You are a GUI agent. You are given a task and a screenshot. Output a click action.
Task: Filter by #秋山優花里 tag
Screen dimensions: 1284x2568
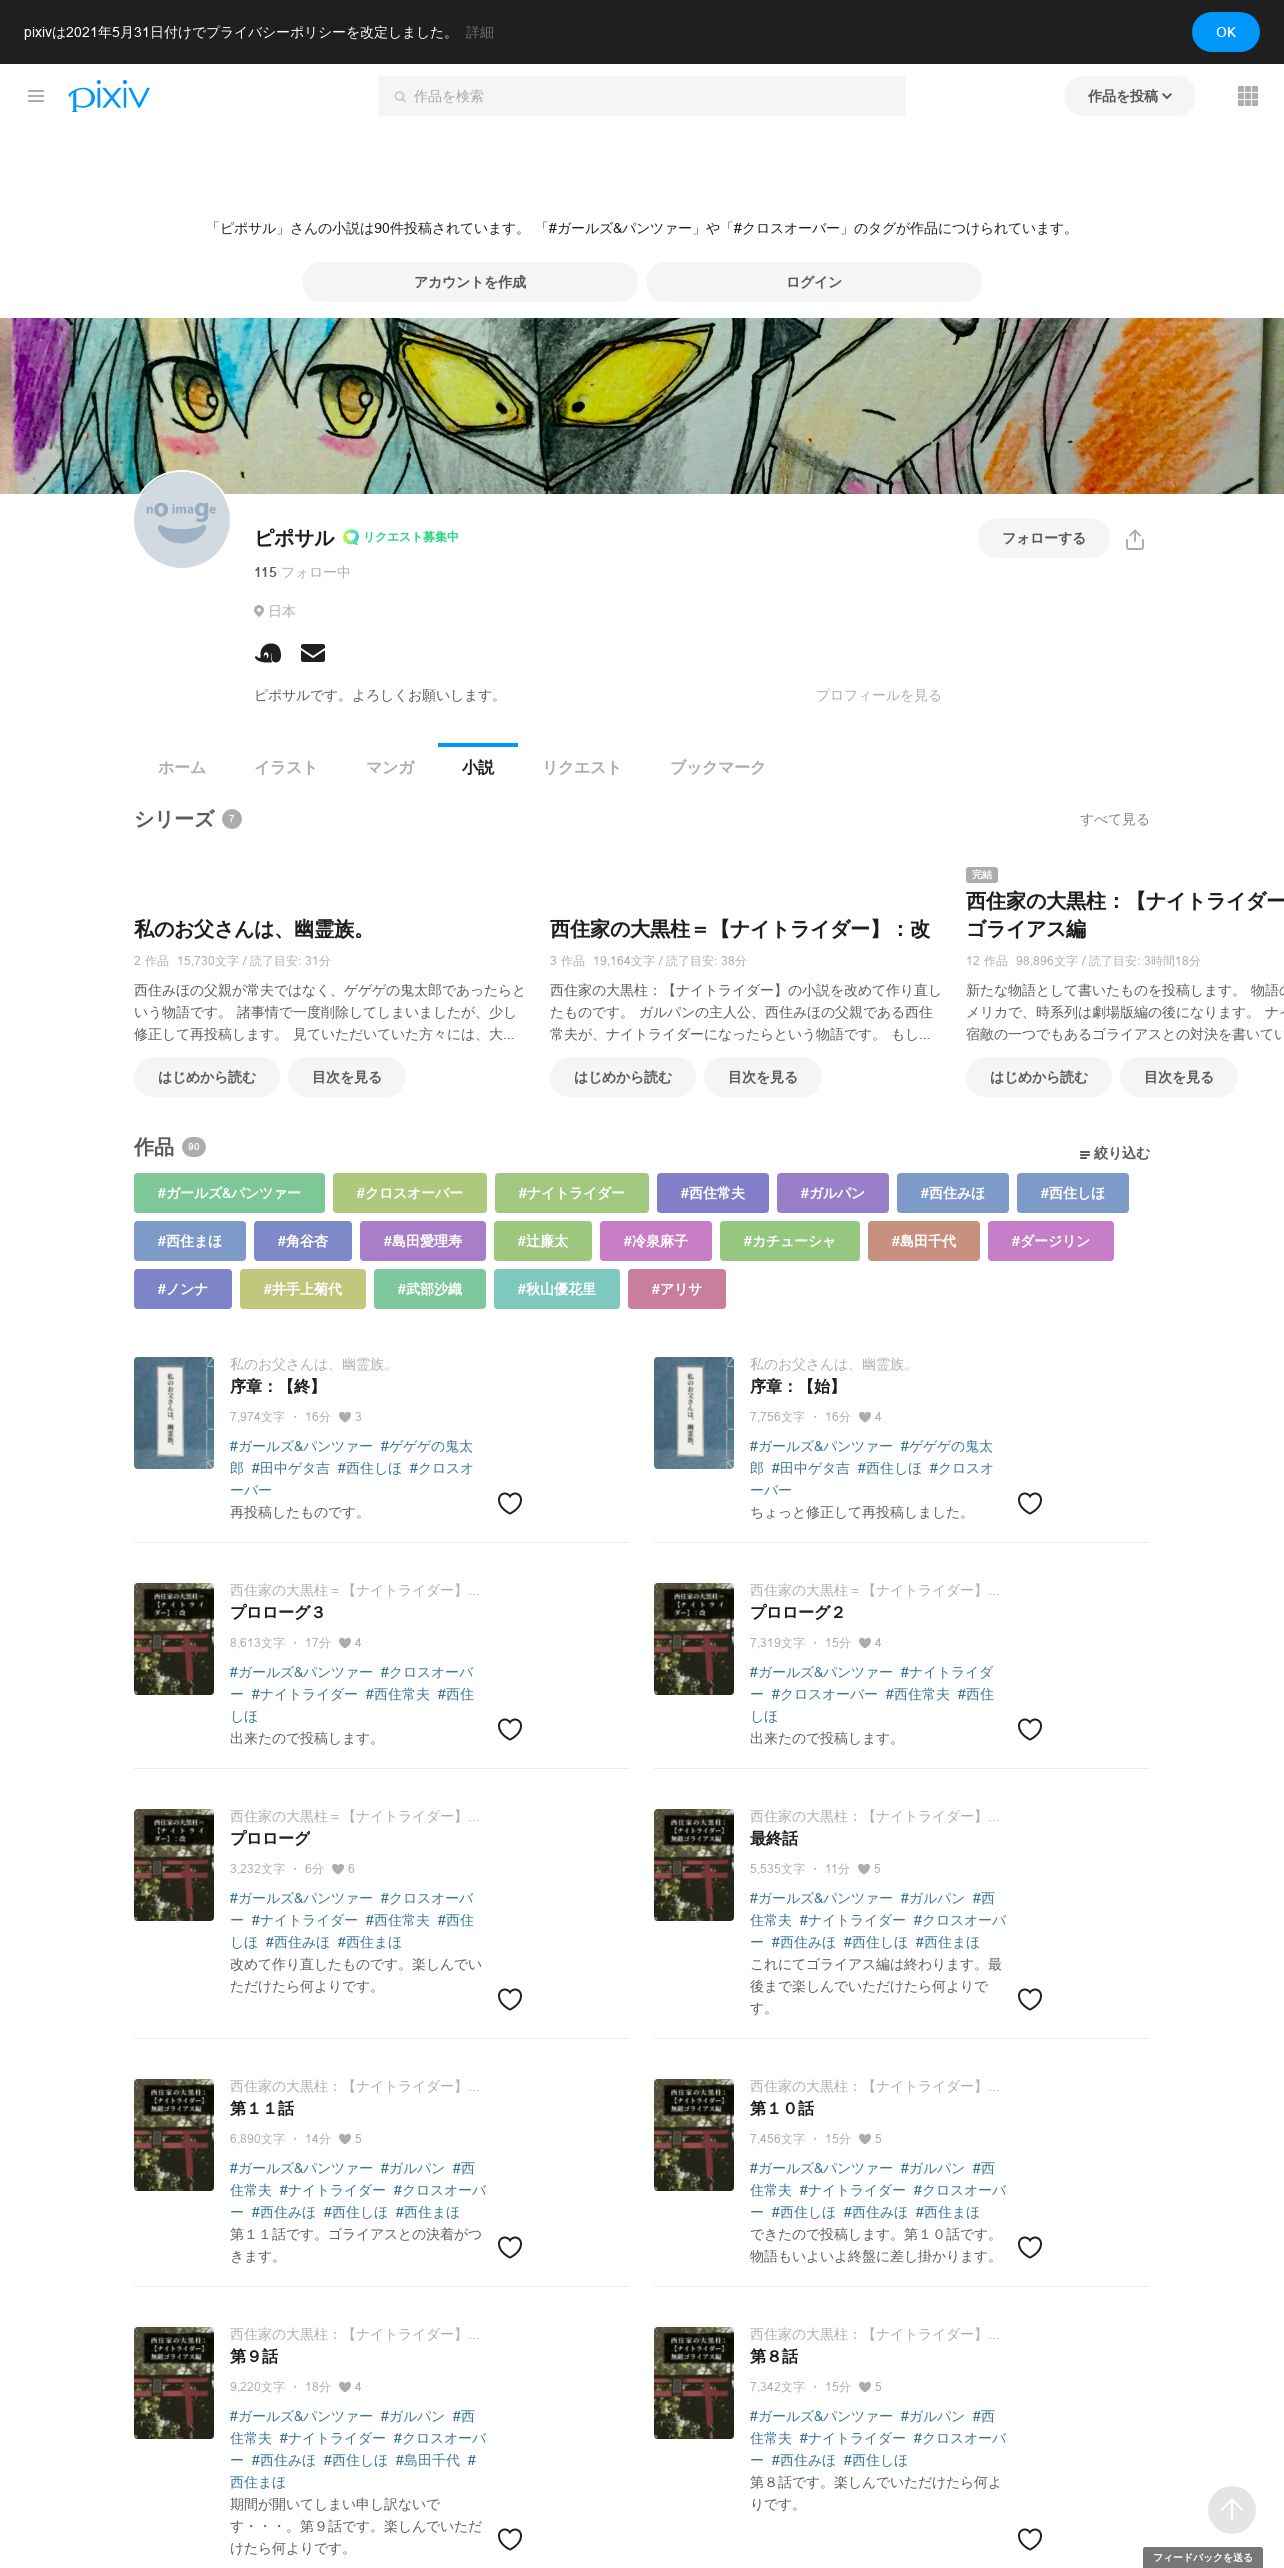point(557,1289)
